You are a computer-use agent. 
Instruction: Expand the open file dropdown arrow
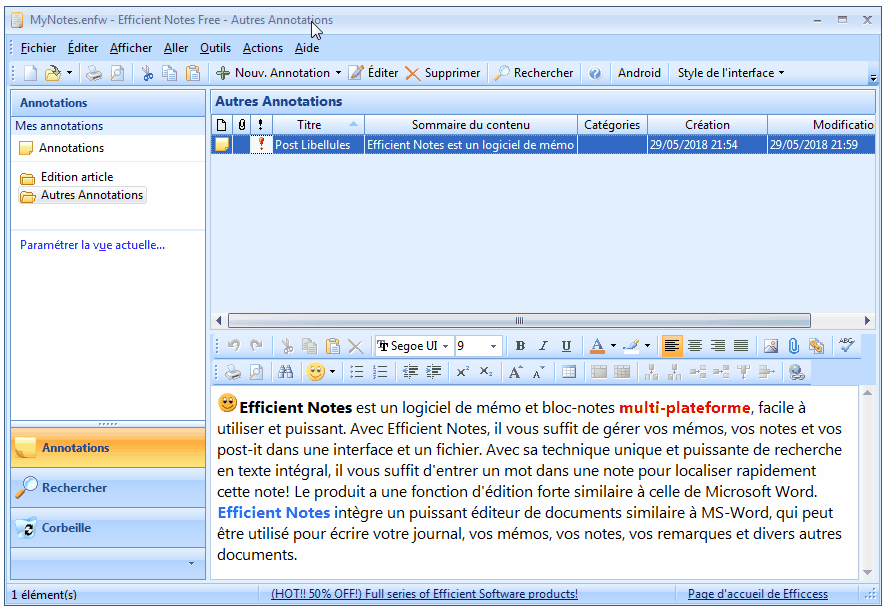69,73
